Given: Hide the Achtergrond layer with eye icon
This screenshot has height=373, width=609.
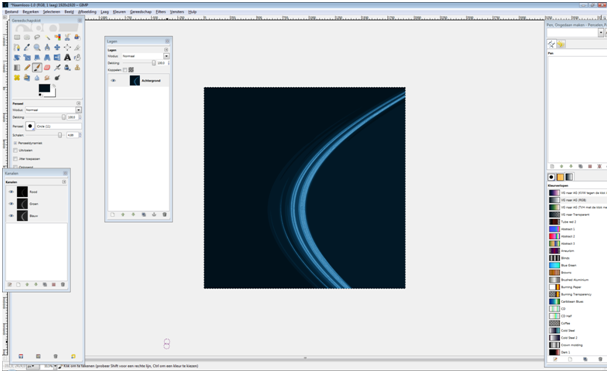Looking at the screenshot, I should pos(113,81).
